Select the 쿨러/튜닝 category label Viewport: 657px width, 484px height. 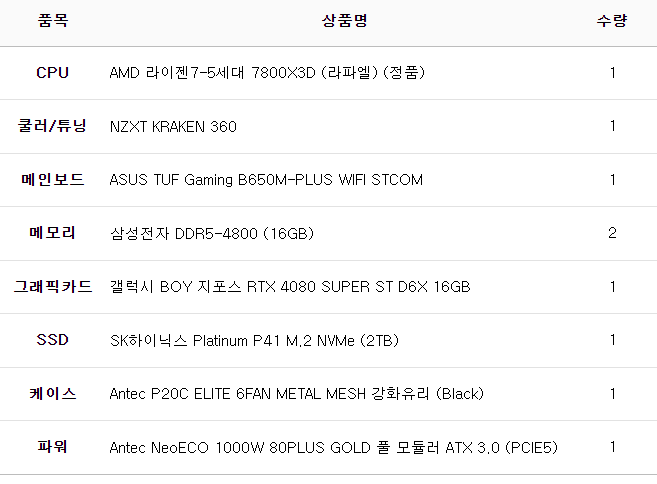click(x=53, y=126)
